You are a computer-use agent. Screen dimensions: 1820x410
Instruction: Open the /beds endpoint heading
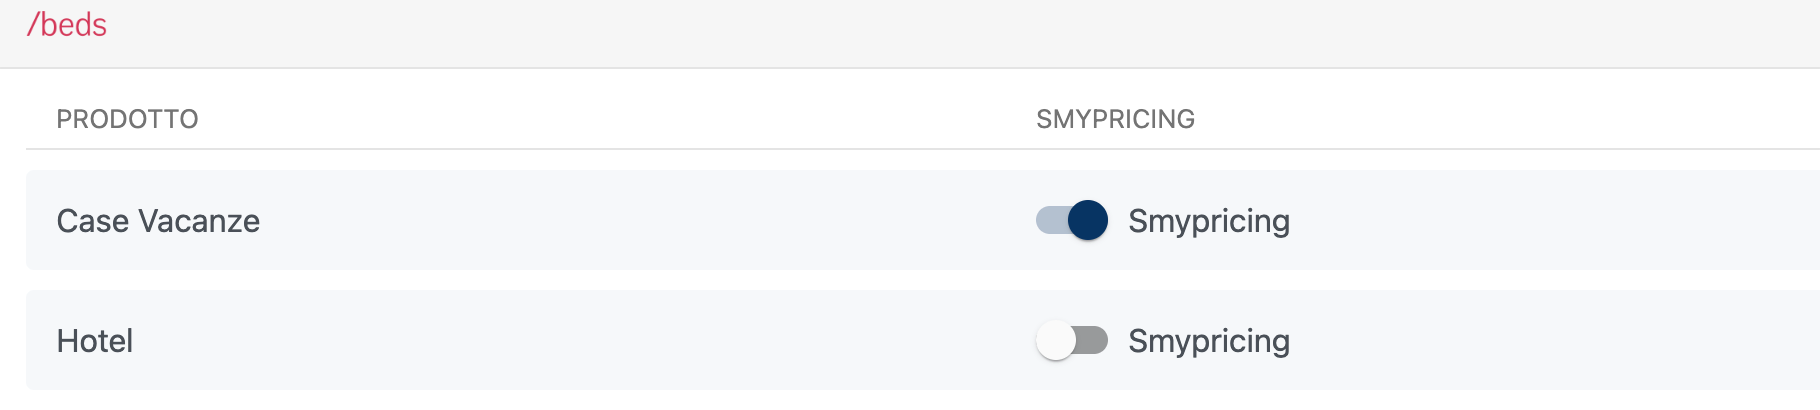click(x=67, y=24)
